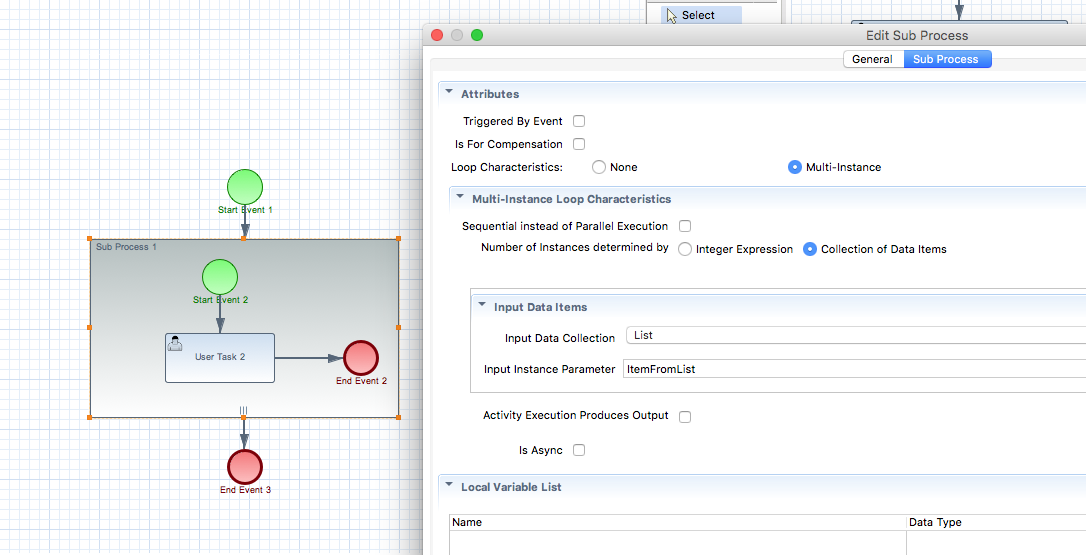Click Input Instance Parameter field
The height and width of the screenshot is (555, 1086).
point(855,369)
